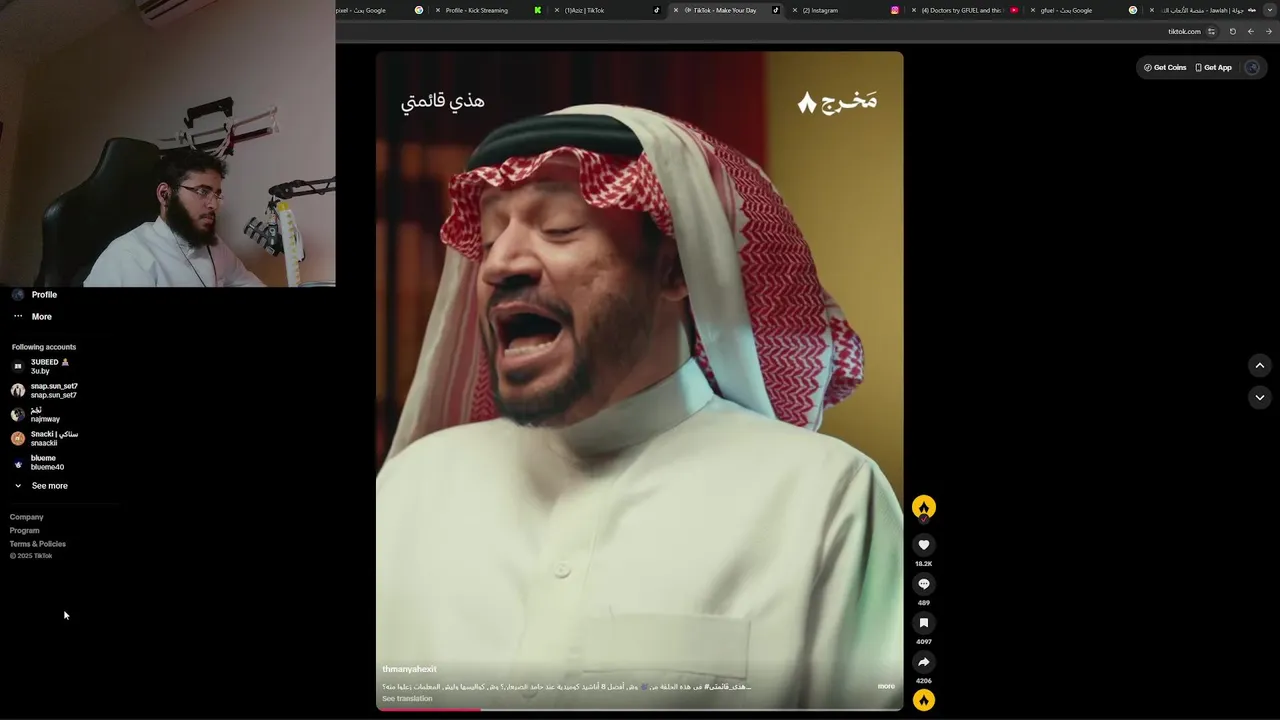
Task: Switch to Doctors try GFUEL YouTube tab
Action: (964, 10)
